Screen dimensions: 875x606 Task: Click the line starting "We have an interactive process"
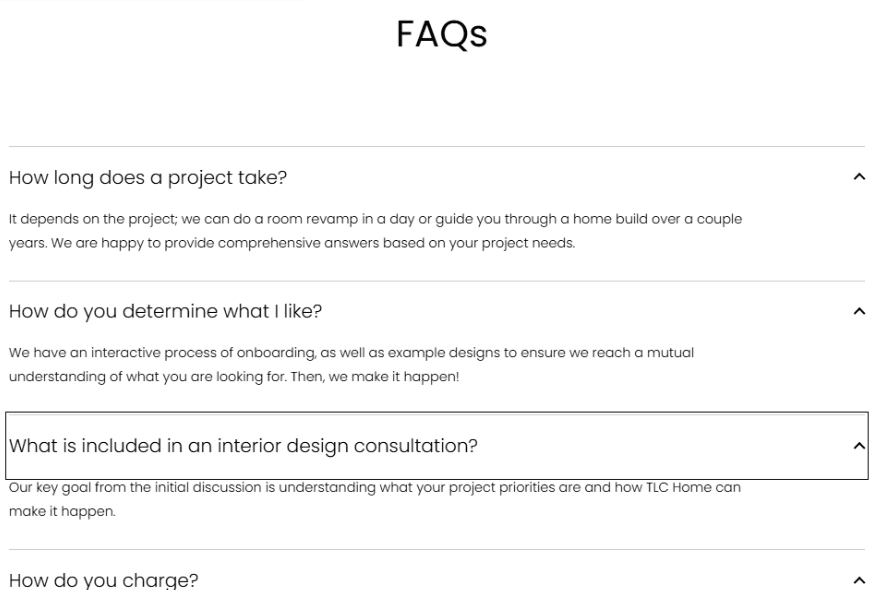[351, 353]
